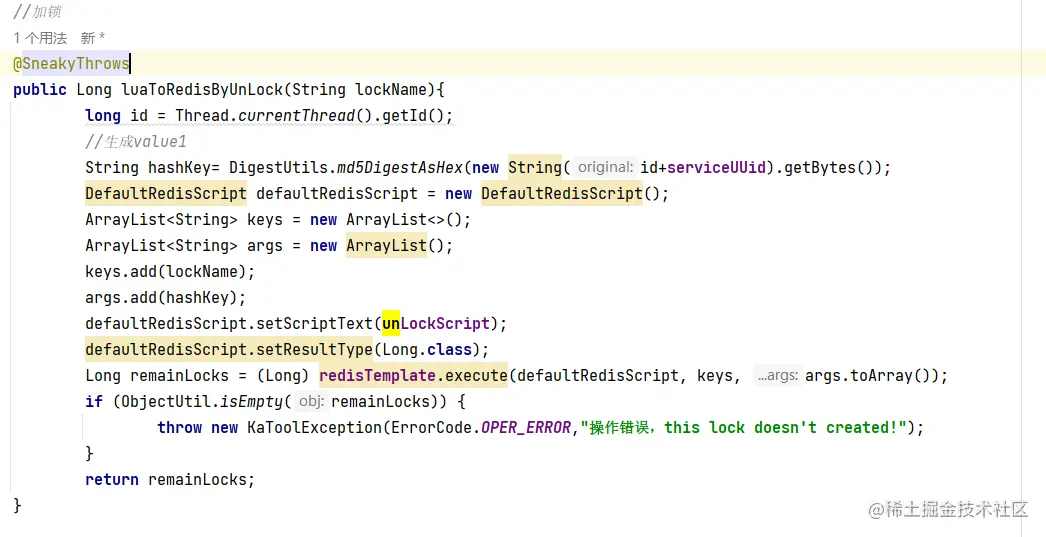Click the highlighted 'unLockScript' variable

436,324
